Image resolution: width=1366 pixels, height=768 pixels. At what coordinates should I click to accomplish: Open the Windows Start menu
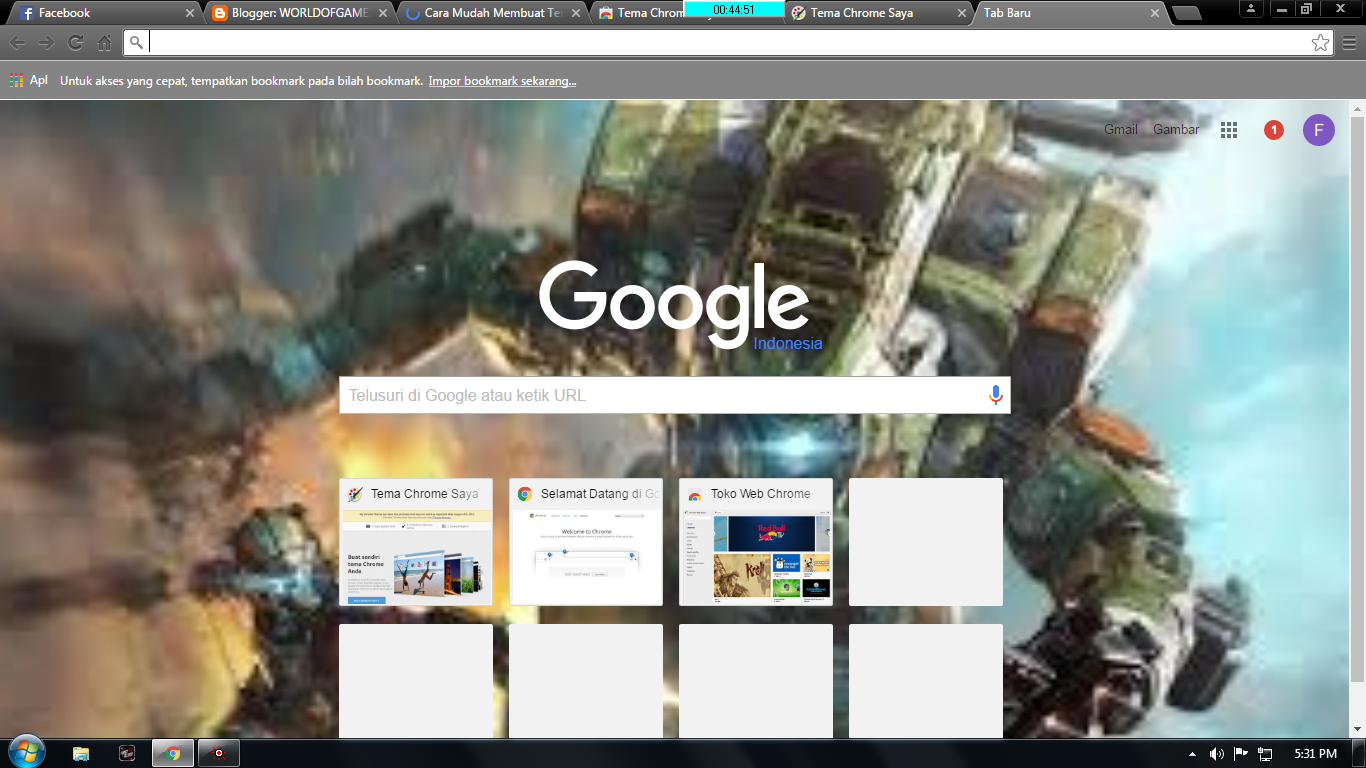click(26, 753)
